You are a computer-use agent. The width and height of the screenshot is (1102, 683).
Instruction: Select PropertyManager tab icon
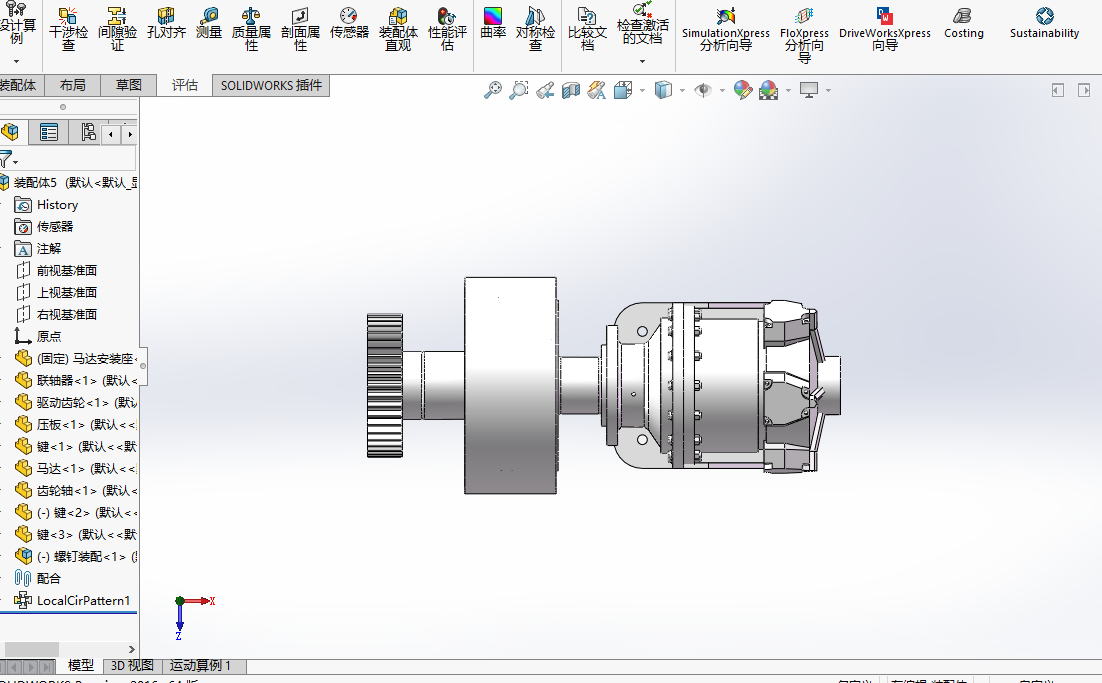(x=48, y=132)
